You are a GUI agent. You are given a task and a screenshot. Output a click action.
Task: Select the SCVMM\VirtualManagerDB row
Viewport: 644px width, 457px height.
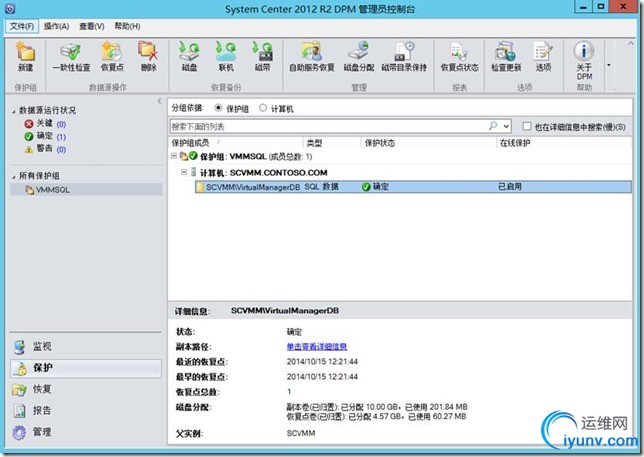pyautogui.click(x=413, y=187)
